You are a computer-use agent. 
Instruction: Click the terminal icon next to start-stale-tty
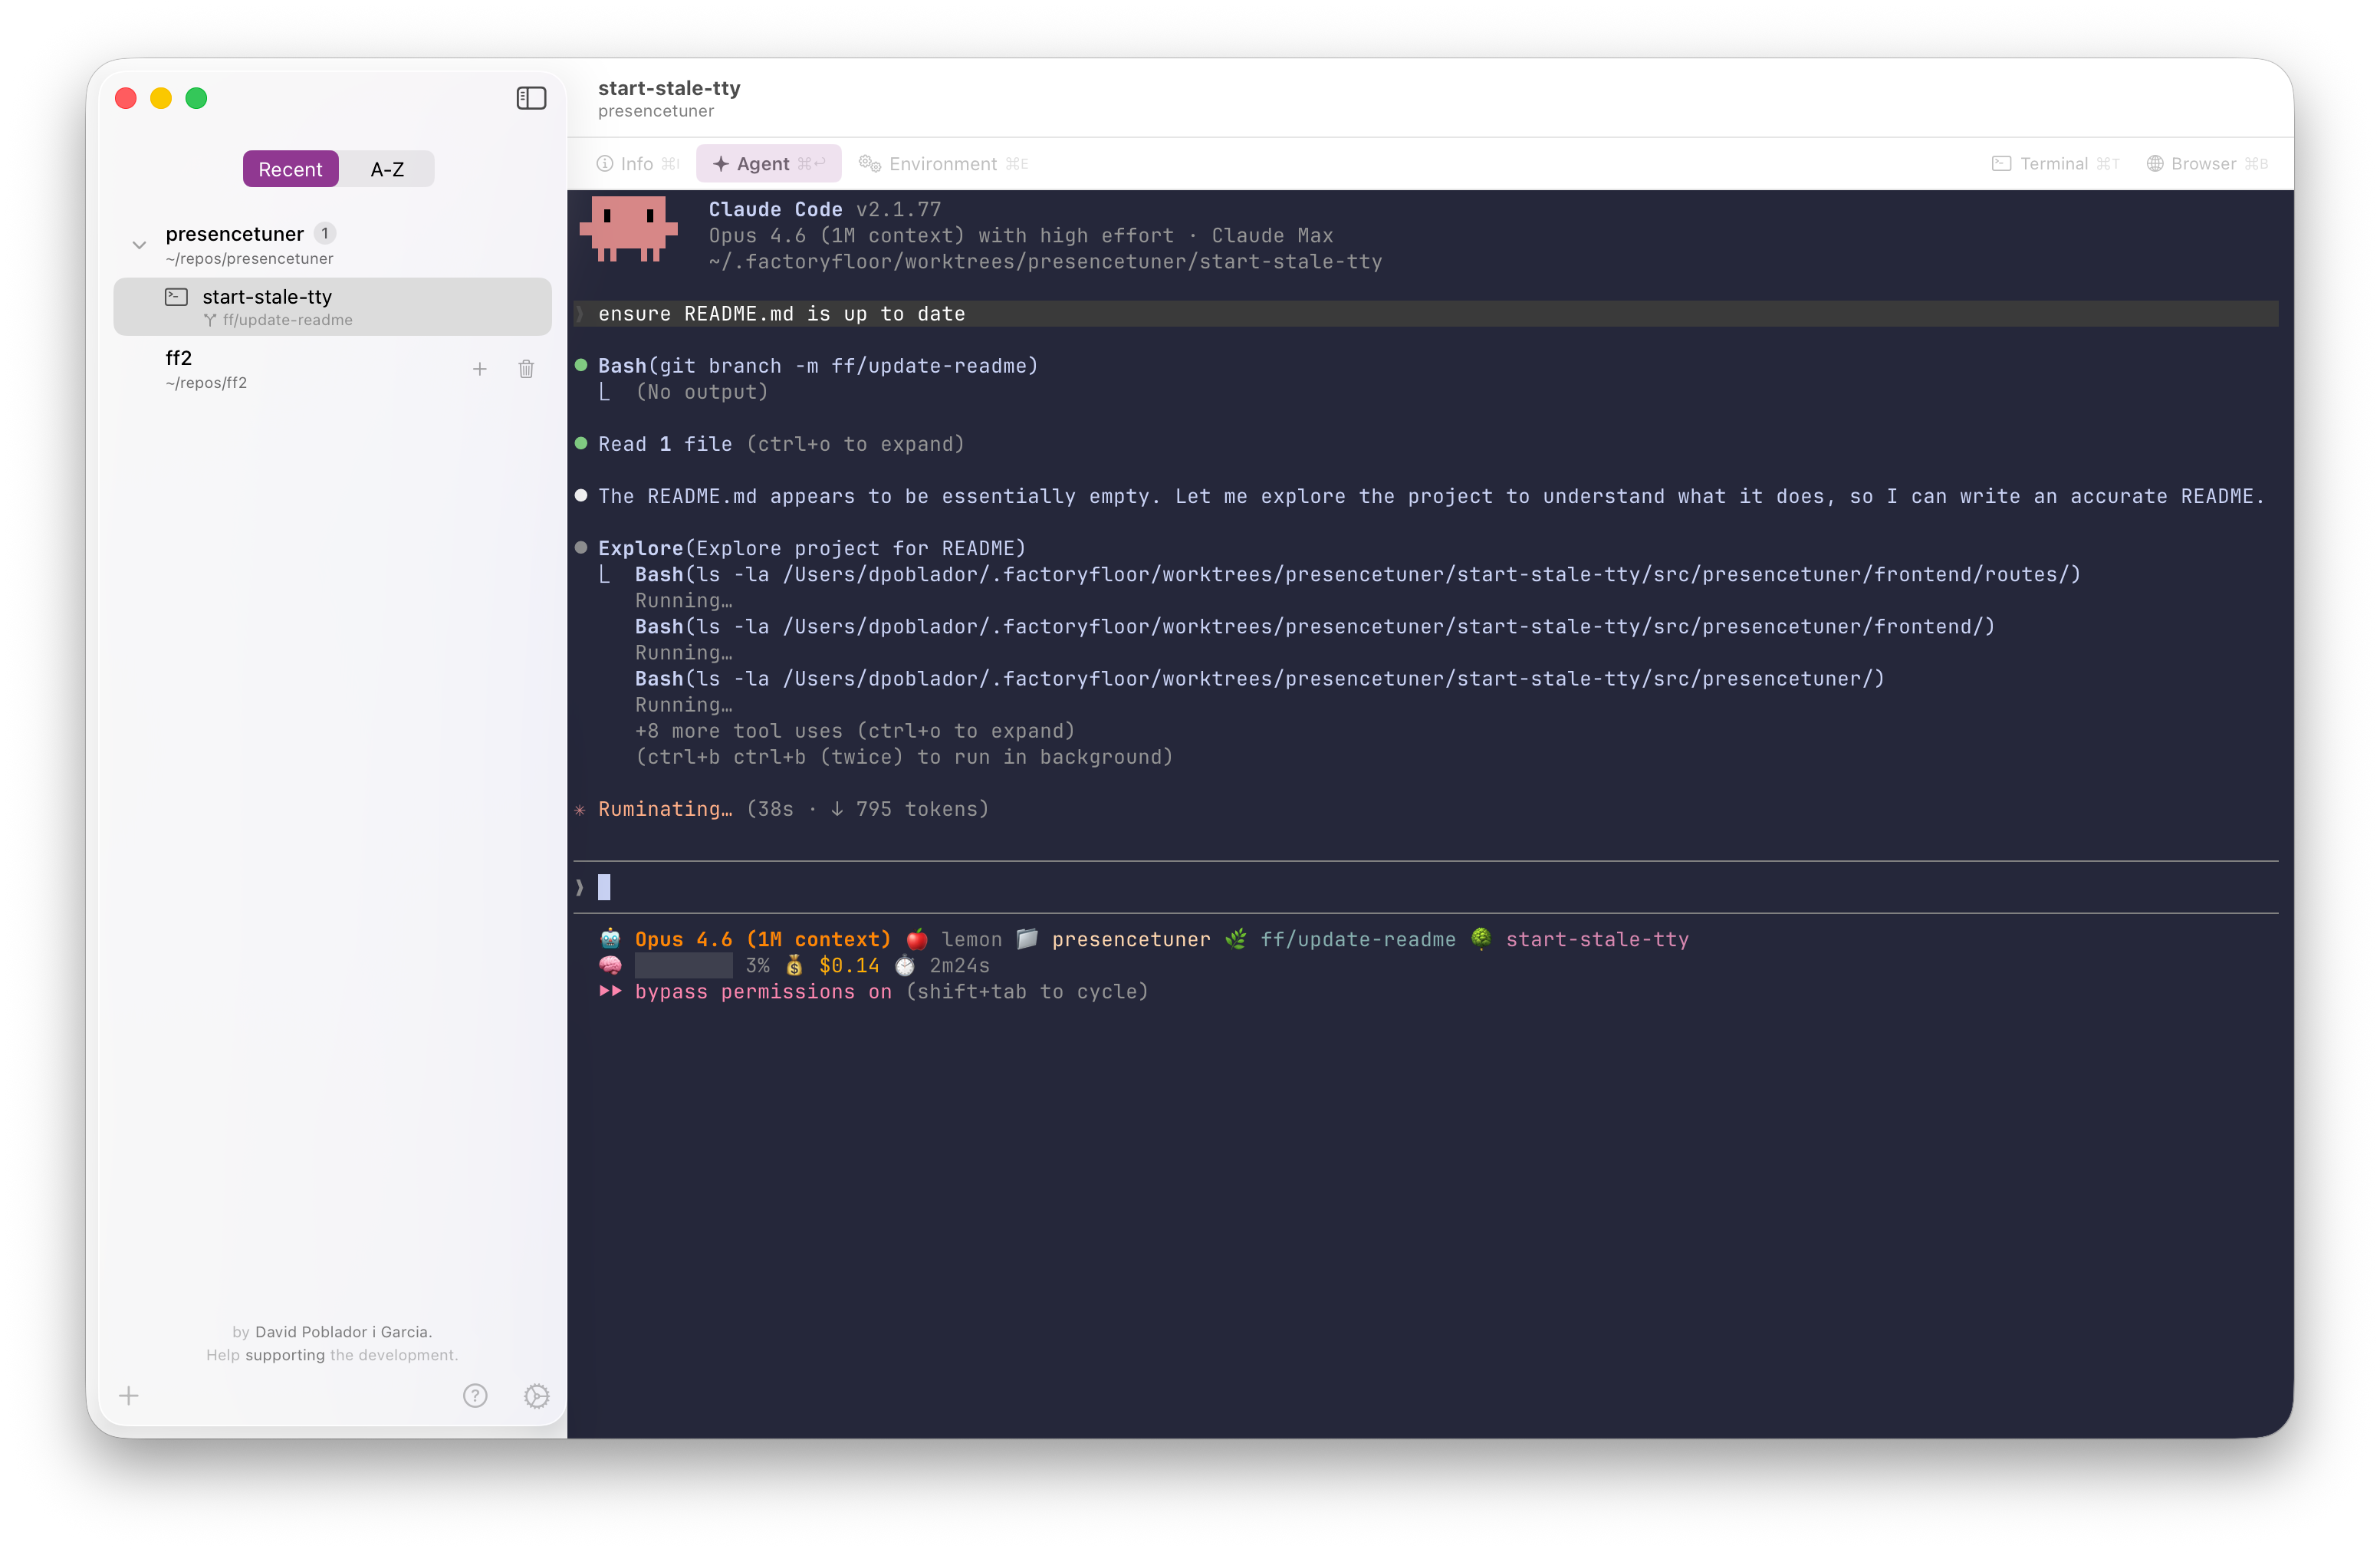pyautogui.click(x=176, y=296)
